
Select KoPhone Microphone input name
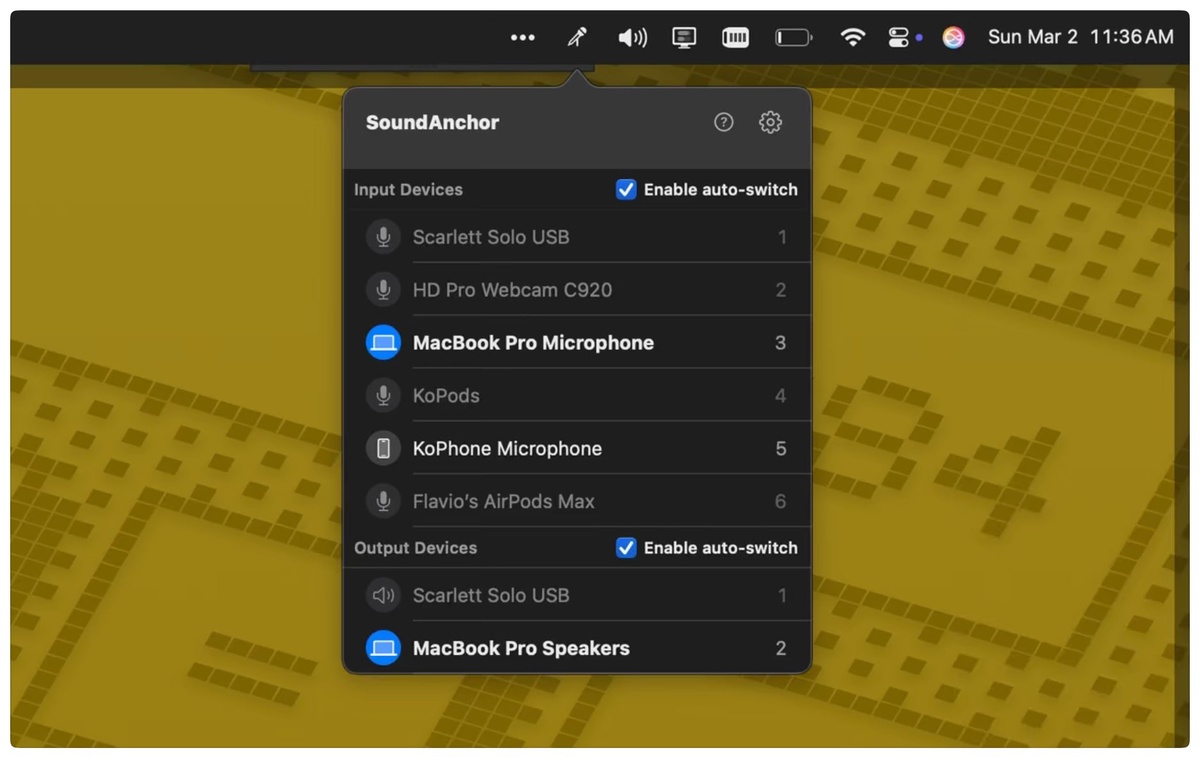507,449
